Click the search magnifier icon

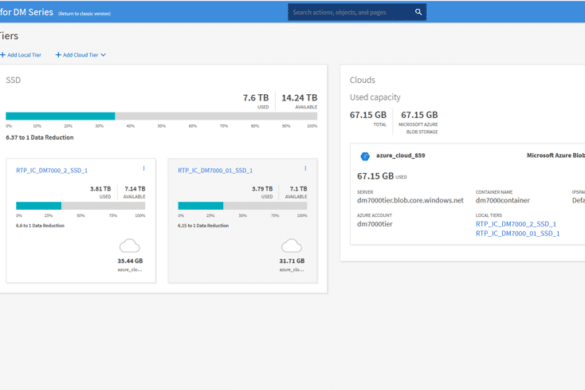click(418, 12)
